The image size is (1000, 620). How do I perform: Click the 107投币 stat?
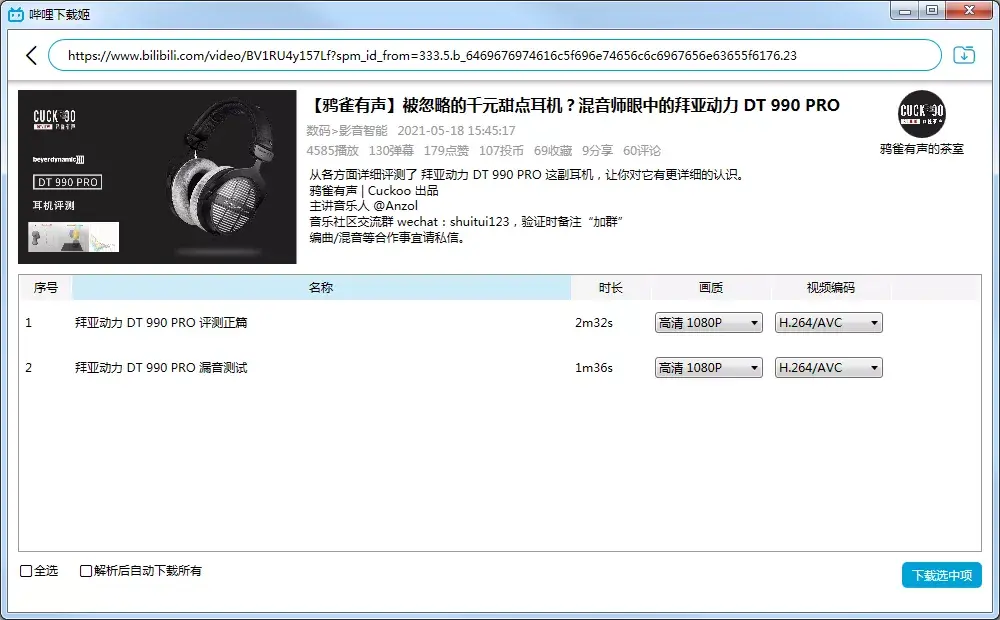(501, 151)
